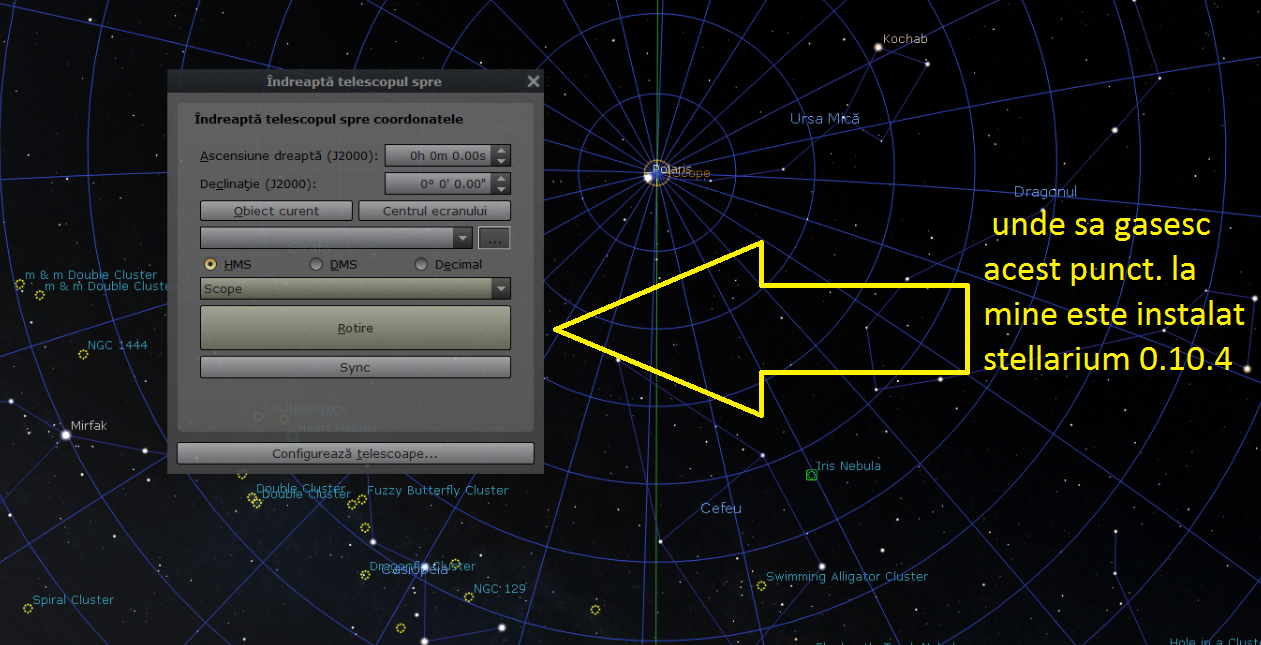Click the Centrul ecranului button
The image size is (1261, 645).
434,211
